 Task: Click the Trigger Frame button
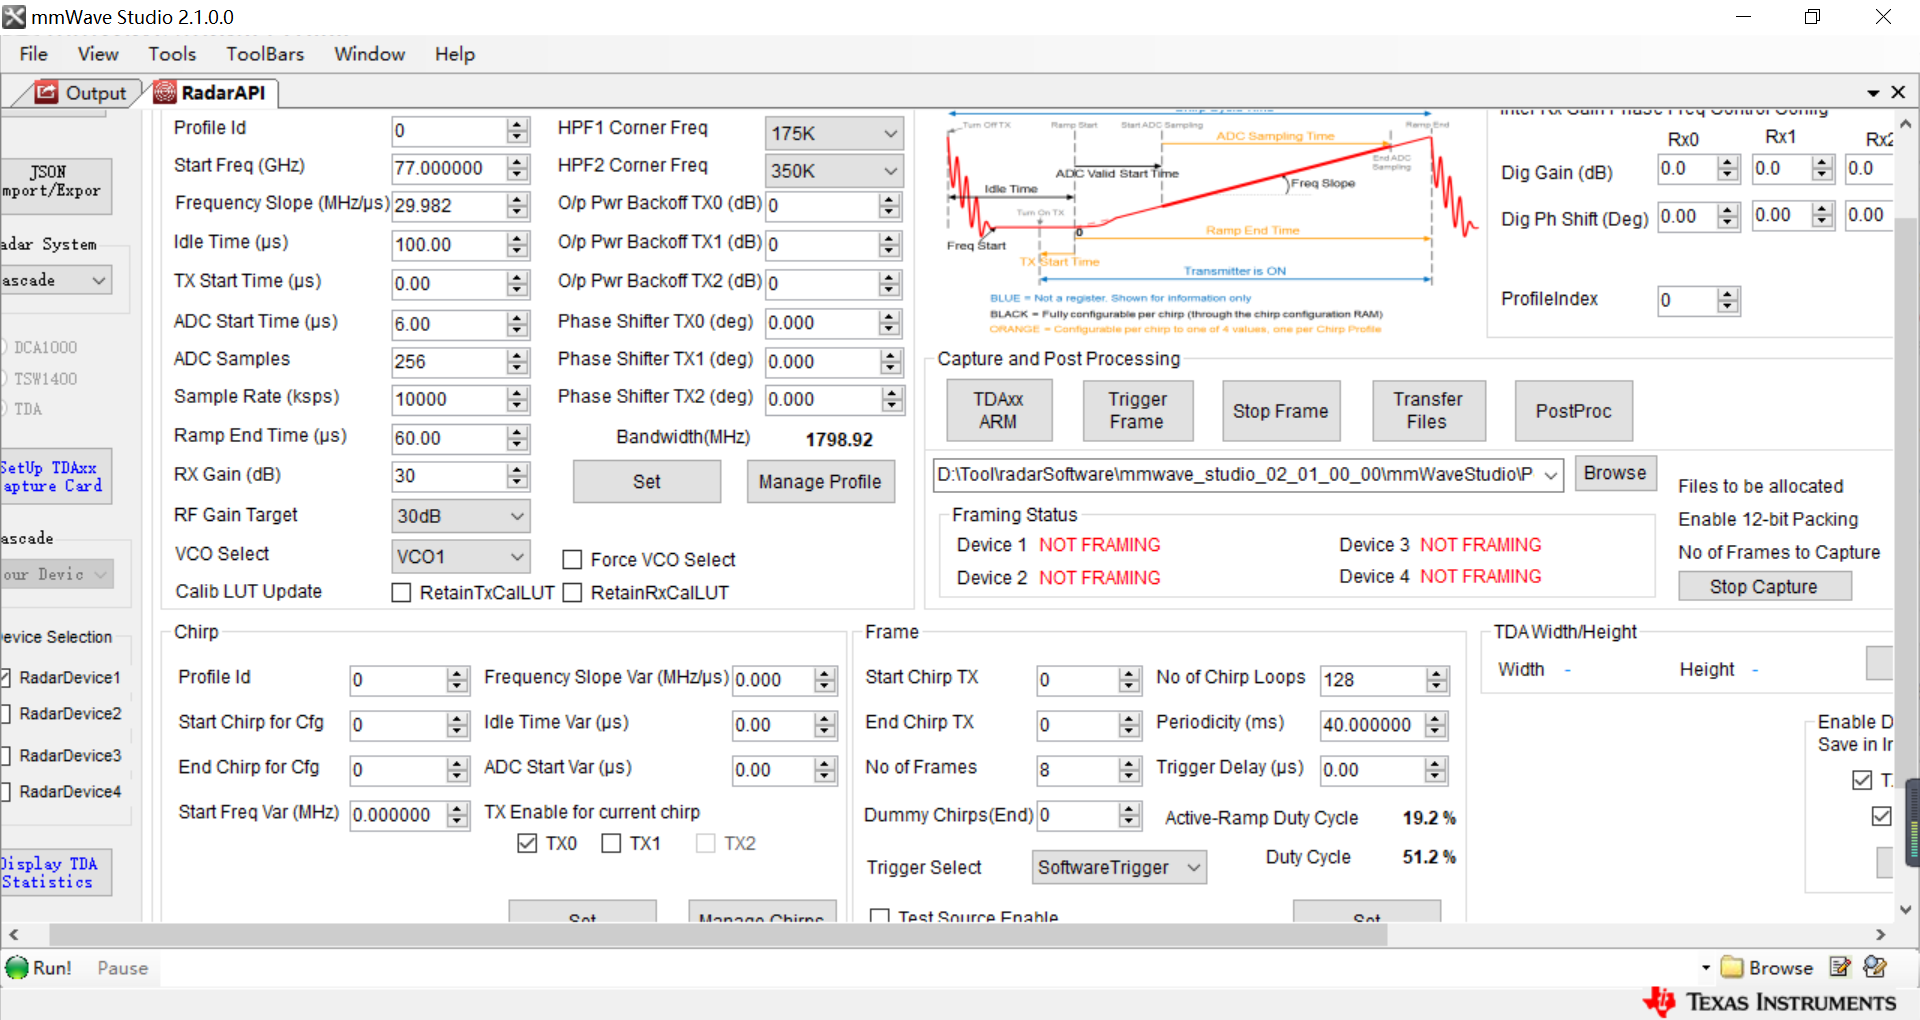[1138, 411]
